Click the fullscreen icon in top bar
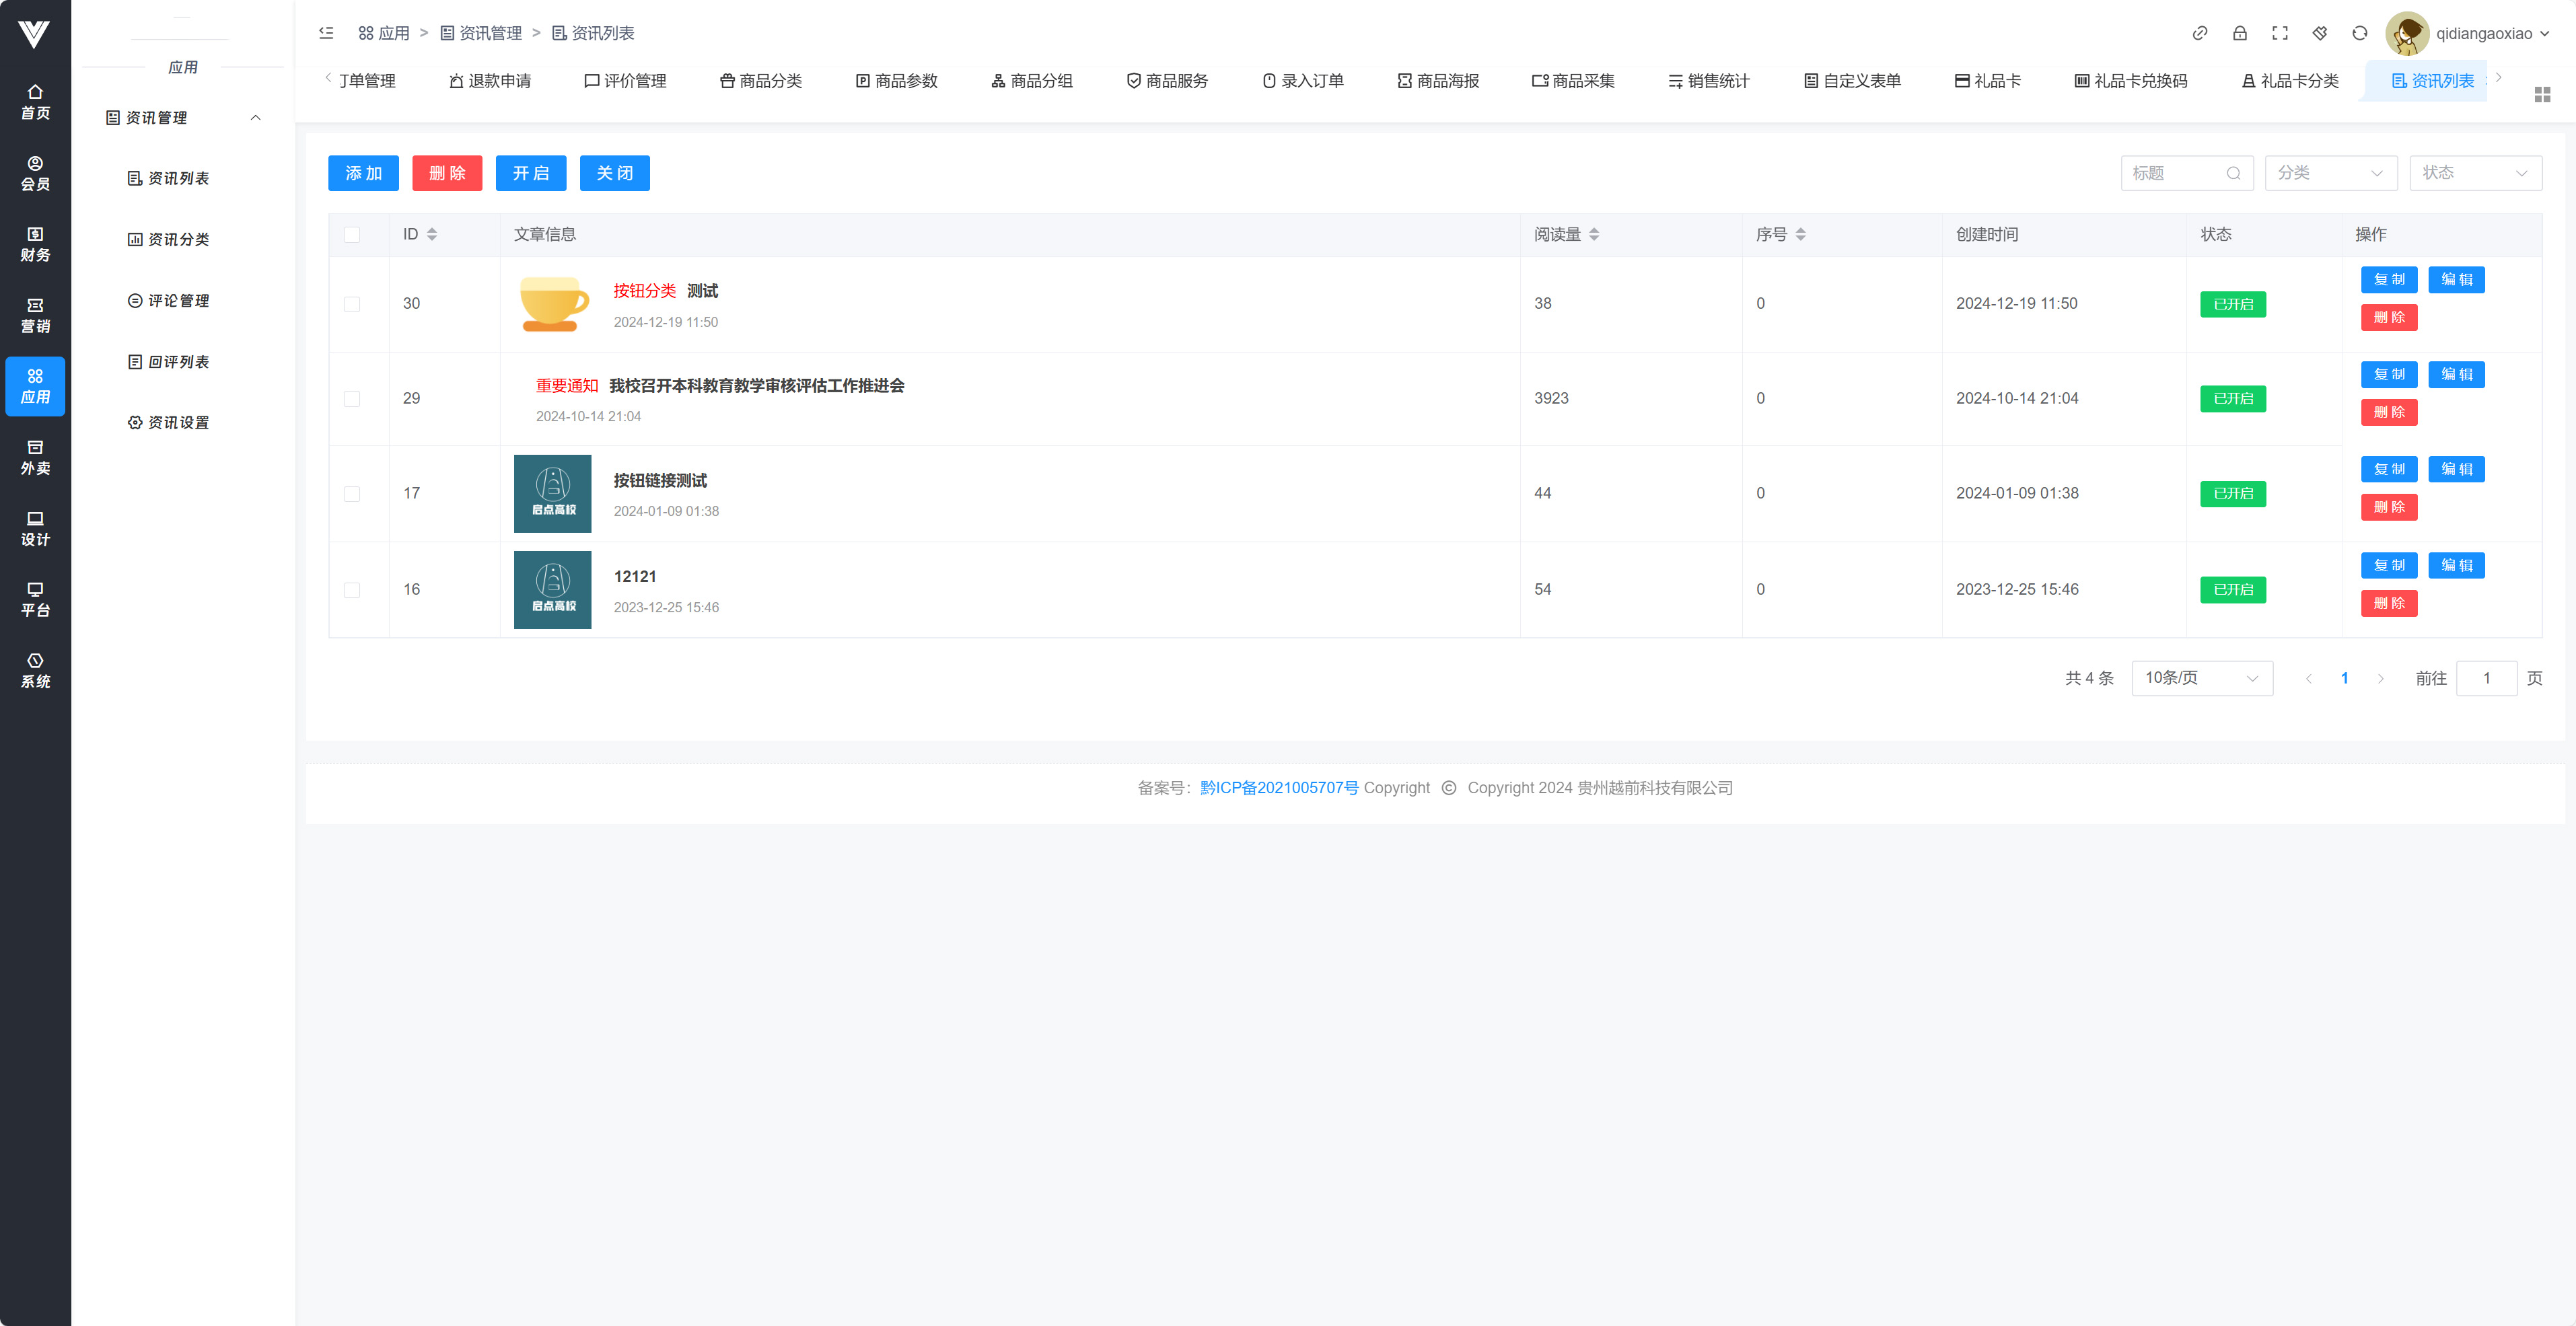 click(x=2279, y=33)
